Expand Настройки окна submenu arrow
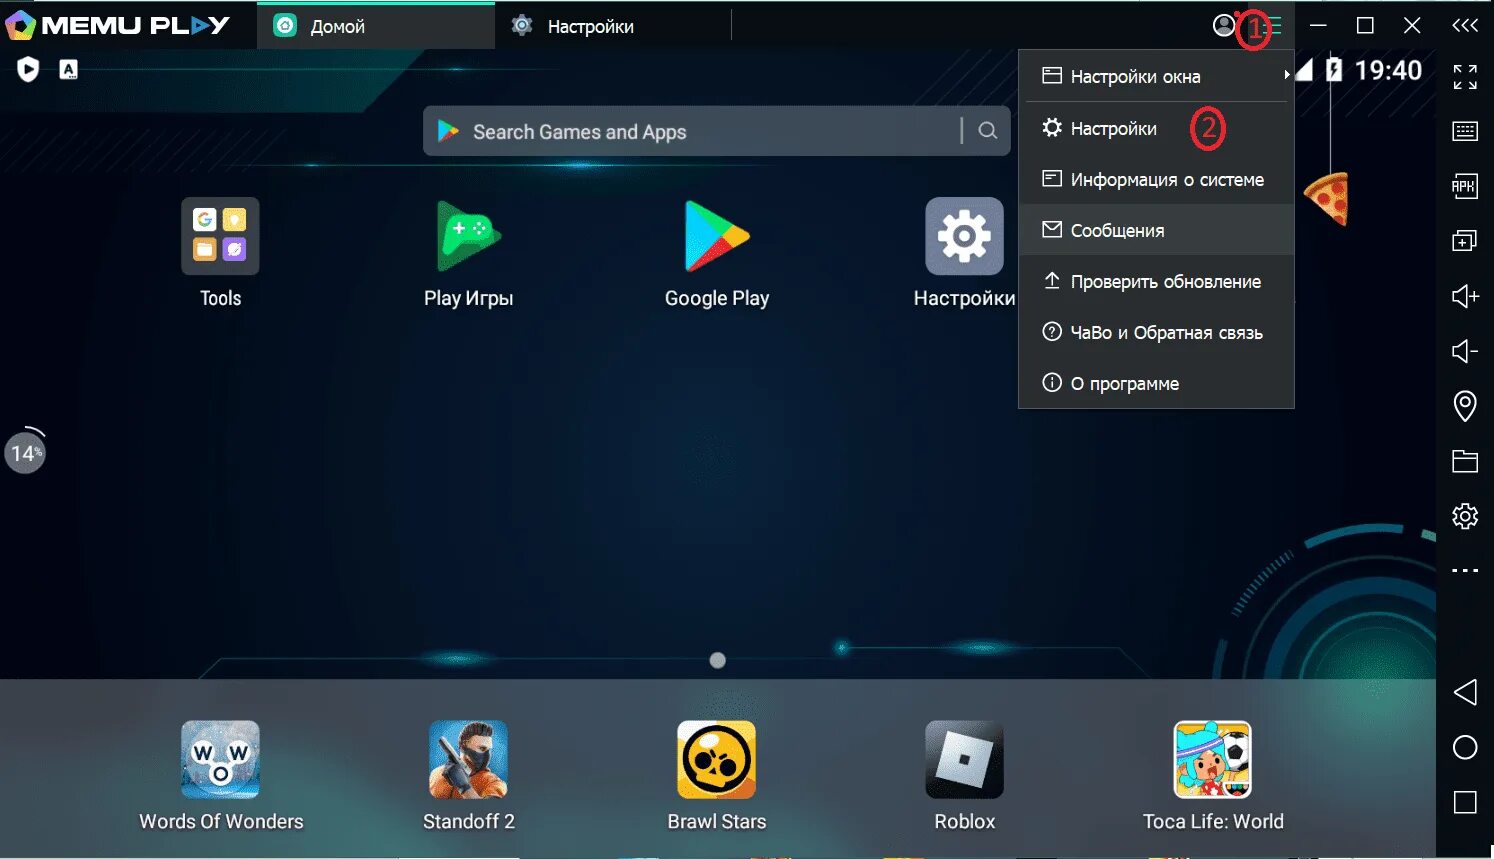The width and height of the screenshot is (1494, 859). 1286,76
